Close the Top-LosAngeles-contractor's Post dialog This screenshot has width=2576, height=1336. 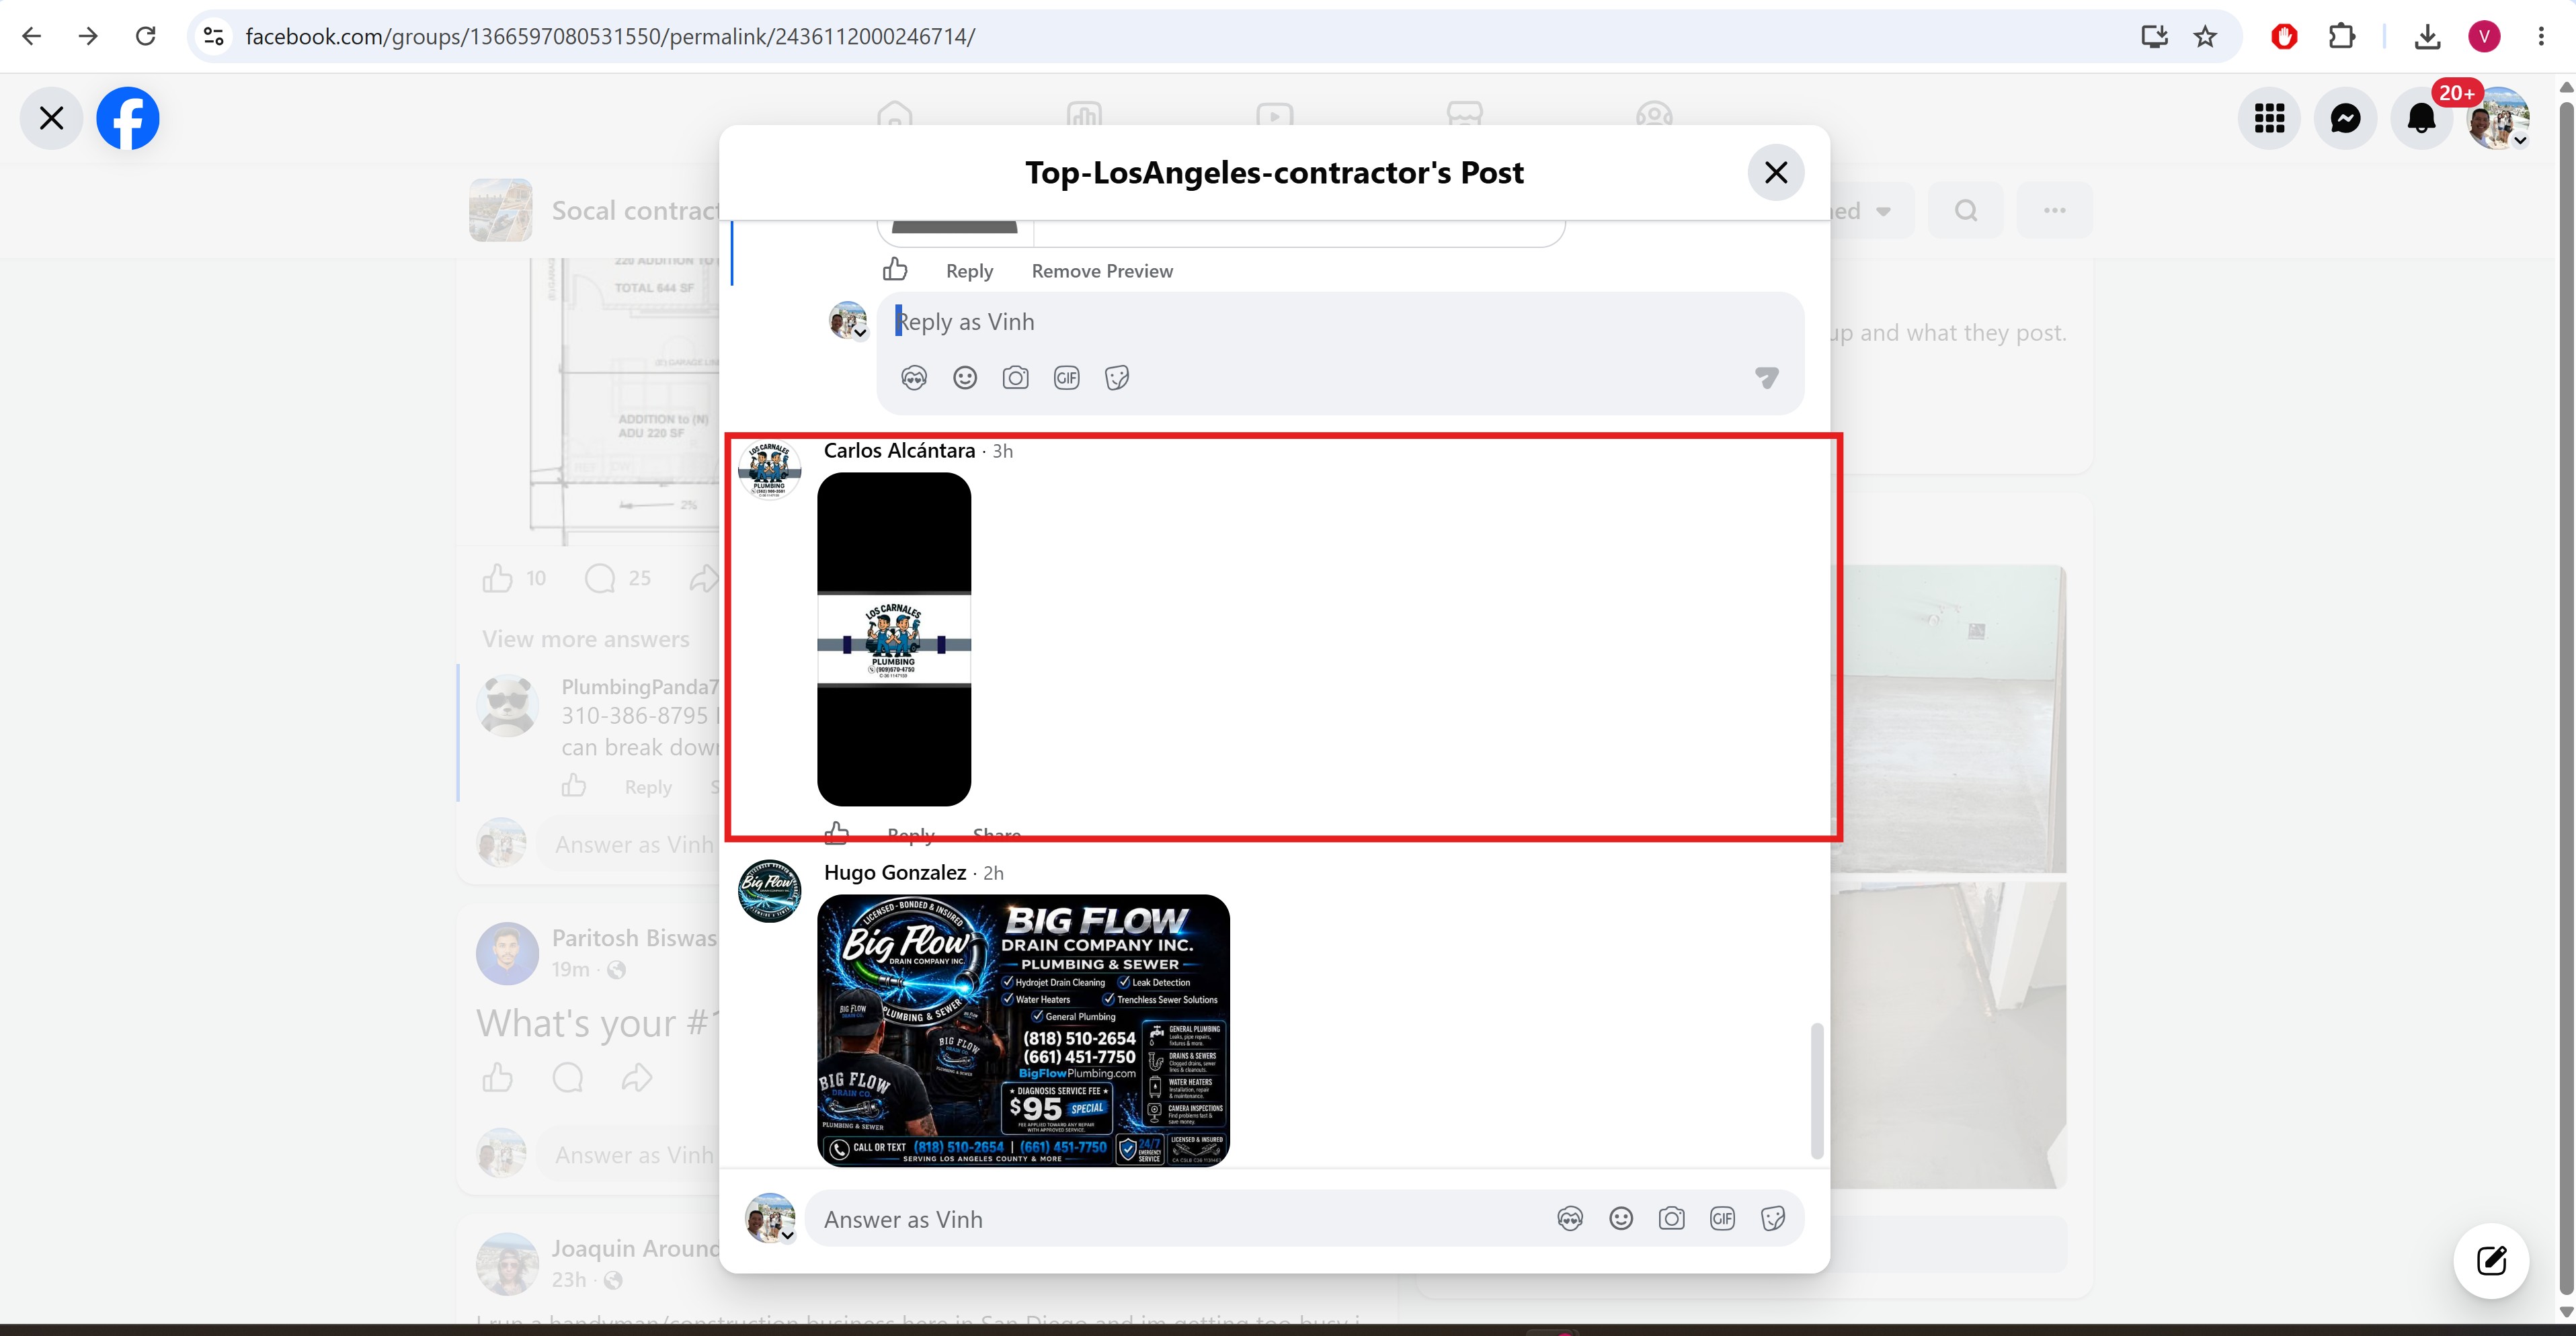pyautogui.click(x=1776, y=172)
